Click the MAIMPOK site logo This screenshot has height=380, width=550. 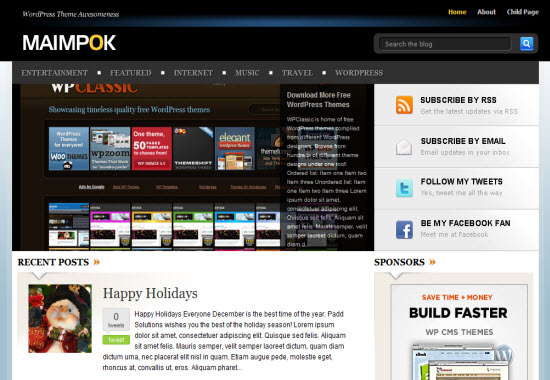(x=69, y=43)
